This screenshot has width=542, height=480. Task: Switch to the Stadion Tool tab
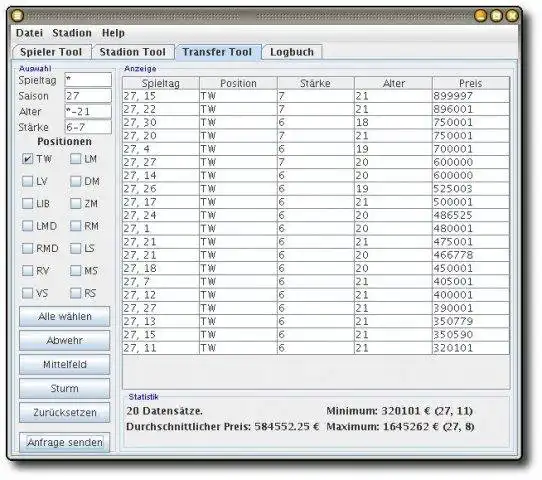pos(132,52)
